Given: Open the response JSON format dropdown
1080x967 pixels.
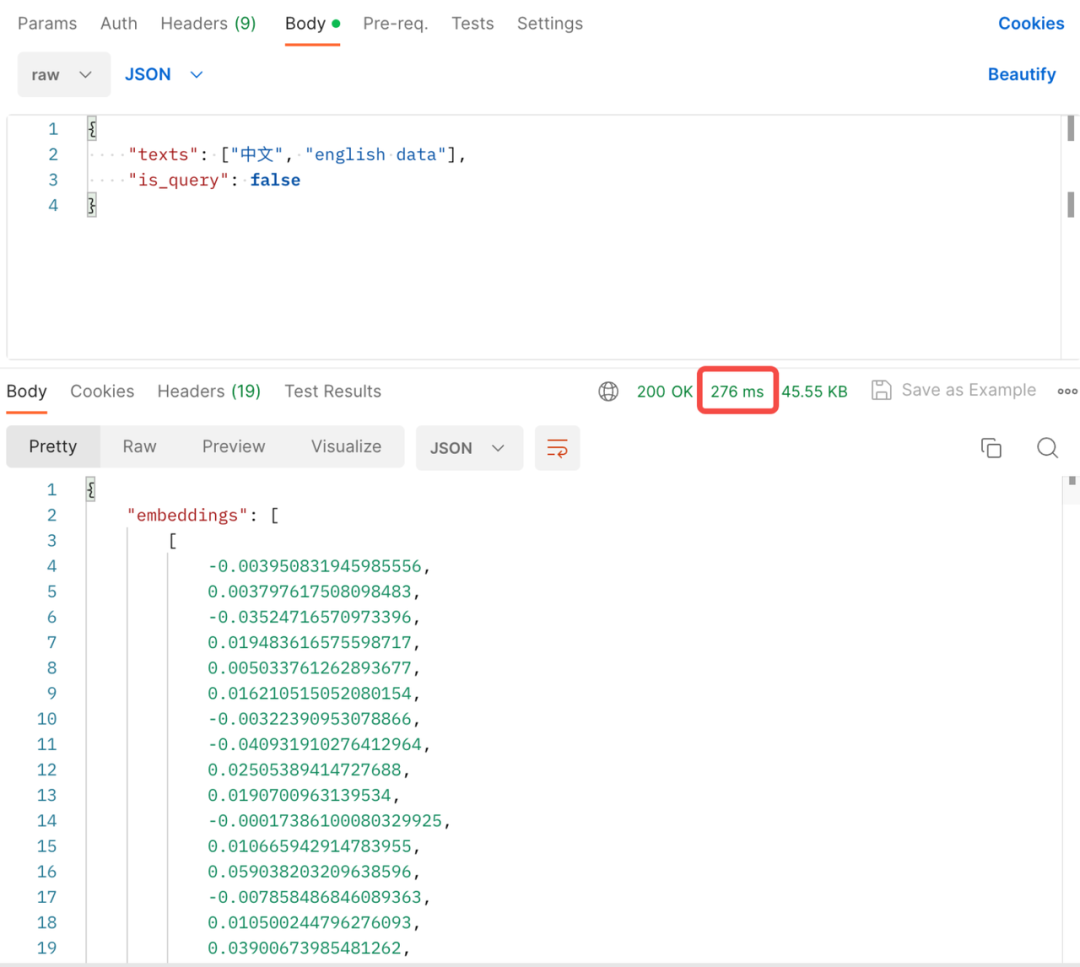Looking at the screenshot, I should tap(469, 448).
